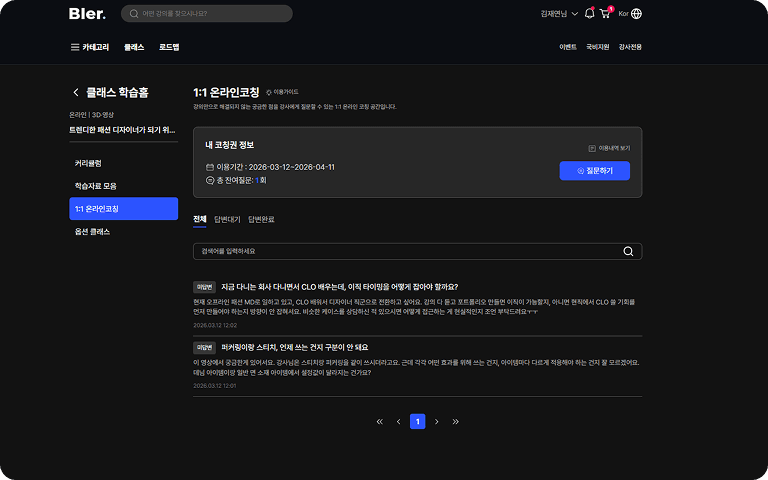Open the notification bell

pos(589,13)
